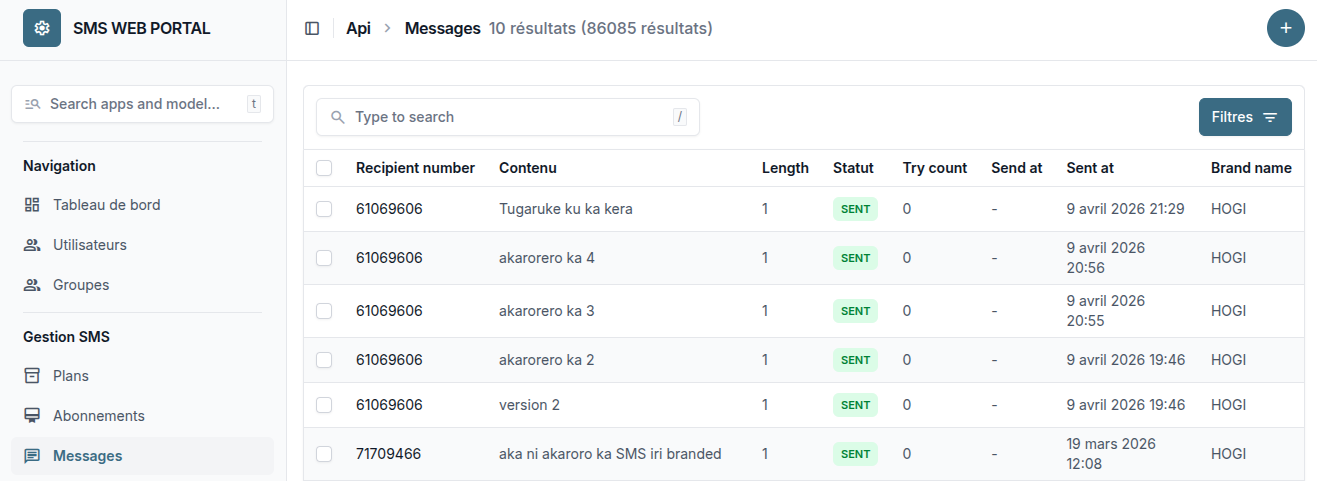Check the row for version 2
1317x481 pixels.
click(324, 405)
